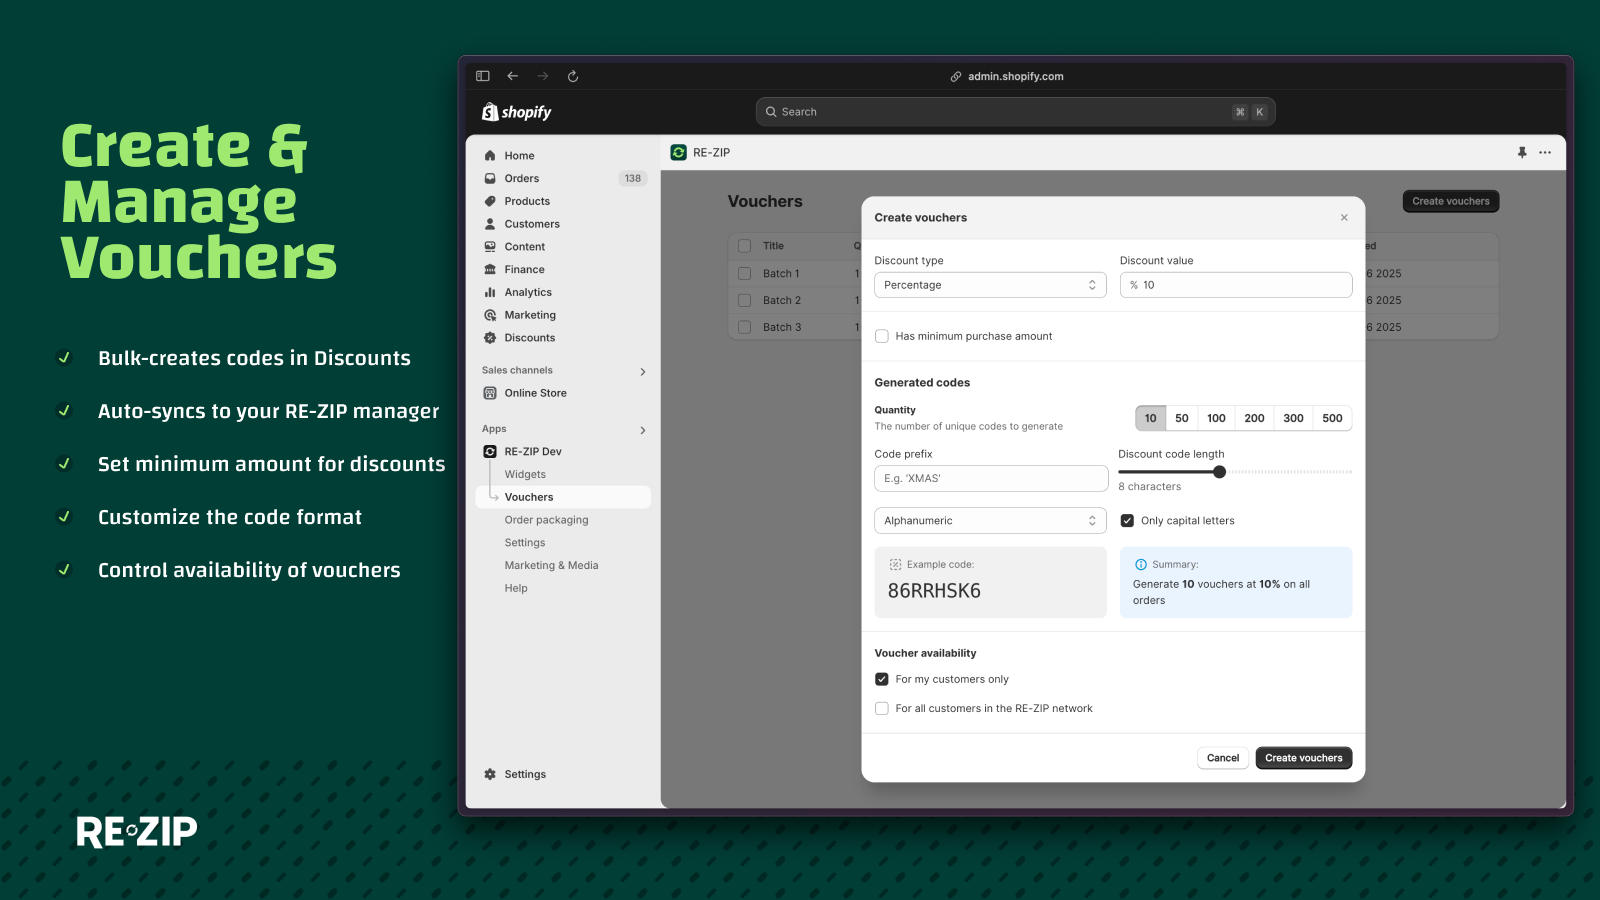
Task: Tick the Batch 3 row checkbox
Action: (744, 327)
